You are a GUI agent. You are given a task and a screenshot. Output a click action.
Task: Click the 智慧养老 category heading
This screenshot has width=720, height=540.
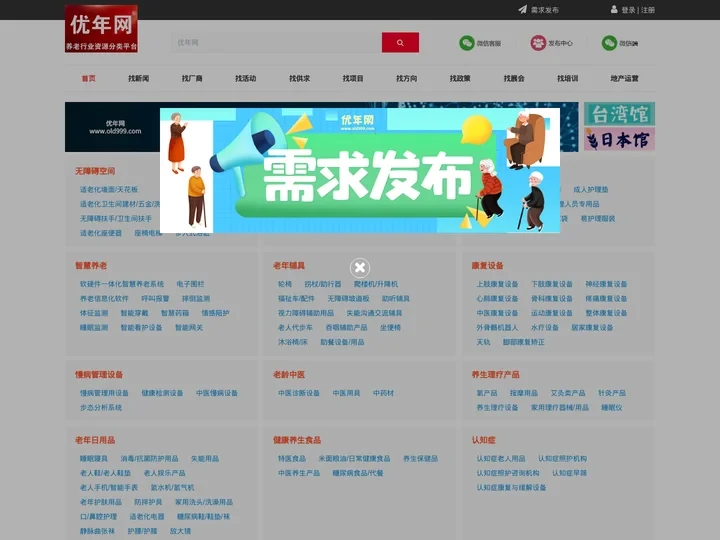point(91,265)
